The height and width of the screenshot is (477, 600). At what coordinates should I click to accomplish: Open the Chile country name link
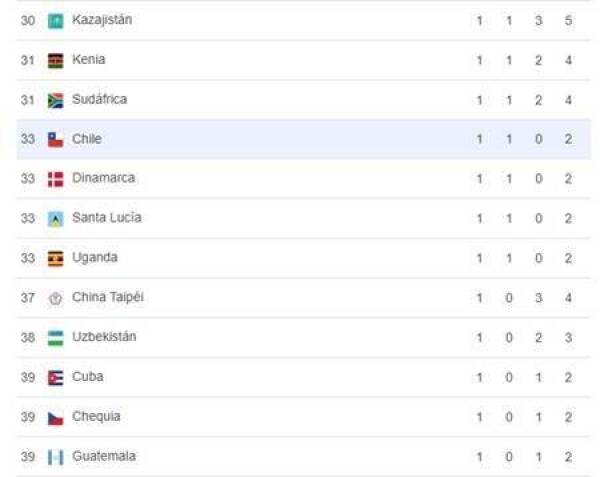87,139
